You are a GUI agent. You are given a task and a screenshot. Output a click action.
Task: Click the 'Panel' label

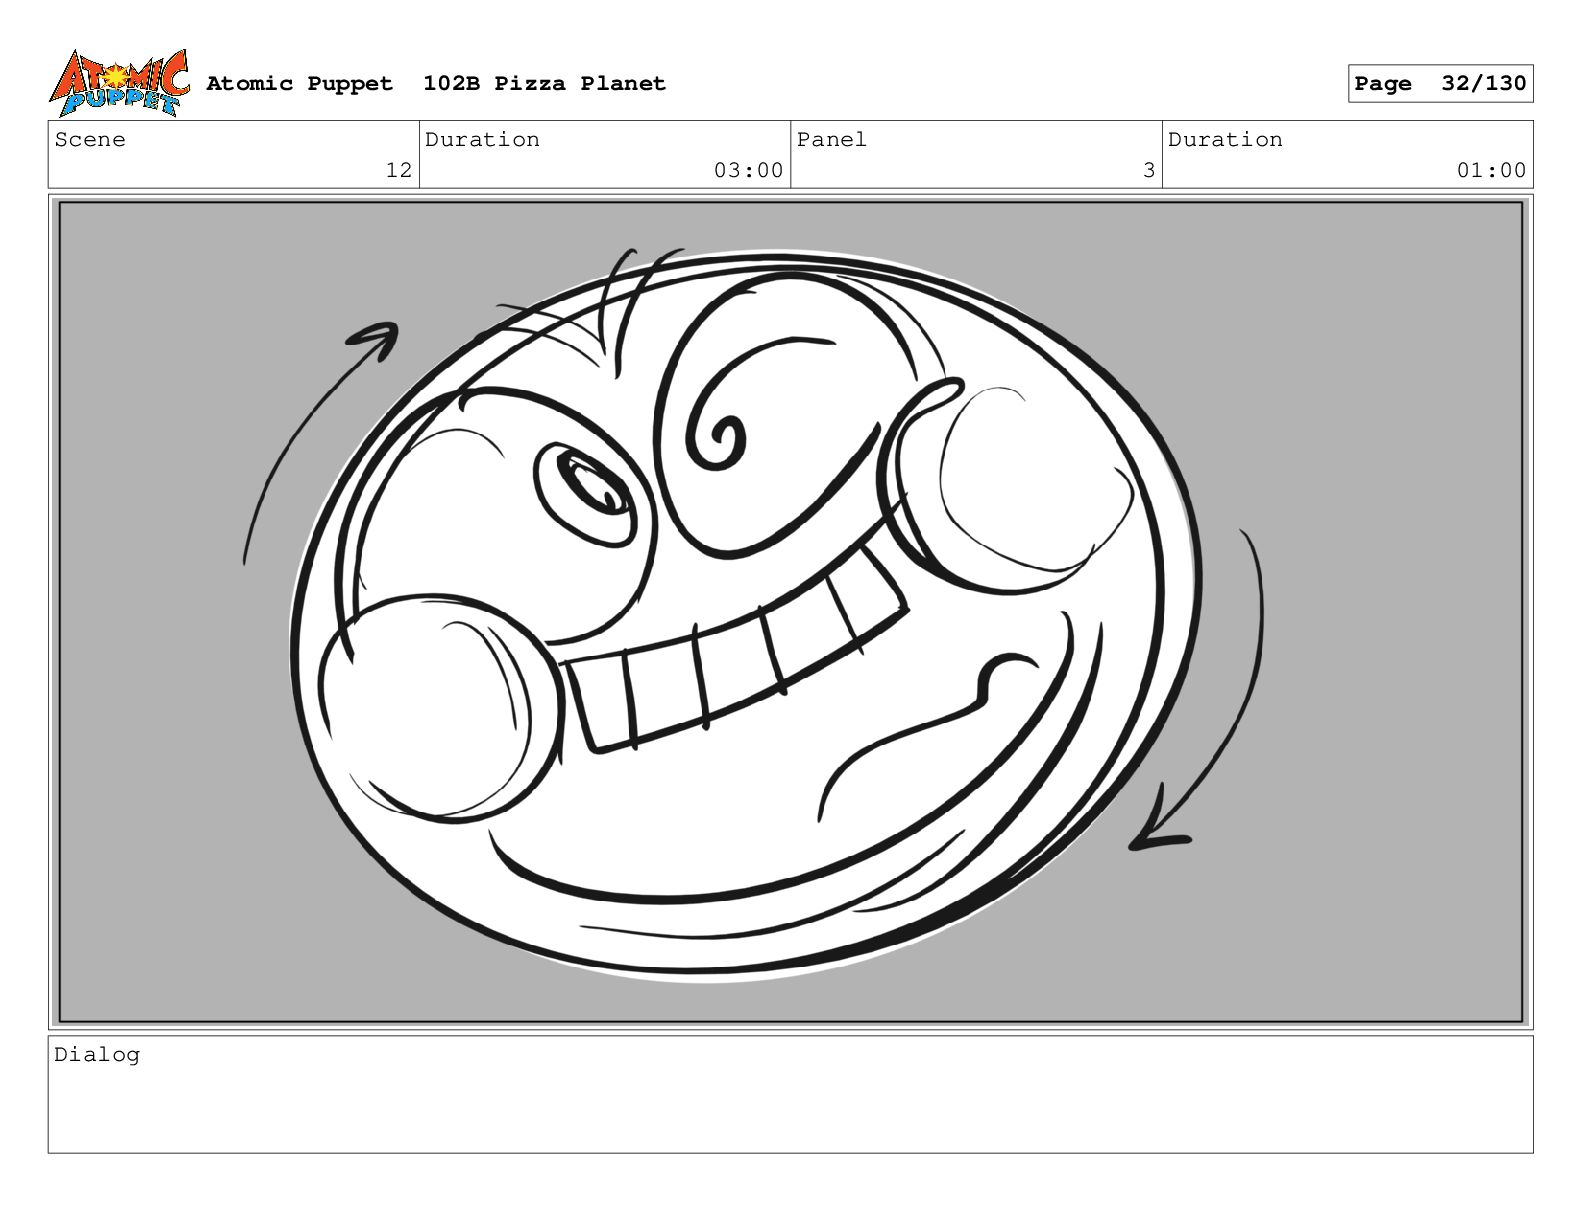(x=832, y=139)
